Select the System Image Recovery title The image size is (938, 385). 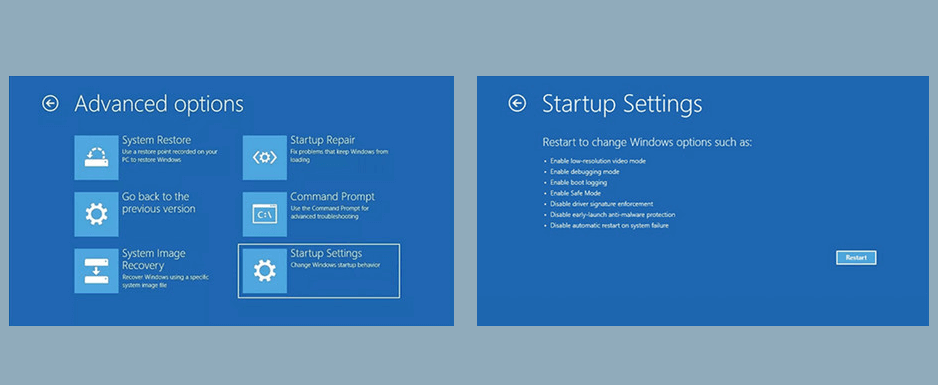click(x=154, y=259)
